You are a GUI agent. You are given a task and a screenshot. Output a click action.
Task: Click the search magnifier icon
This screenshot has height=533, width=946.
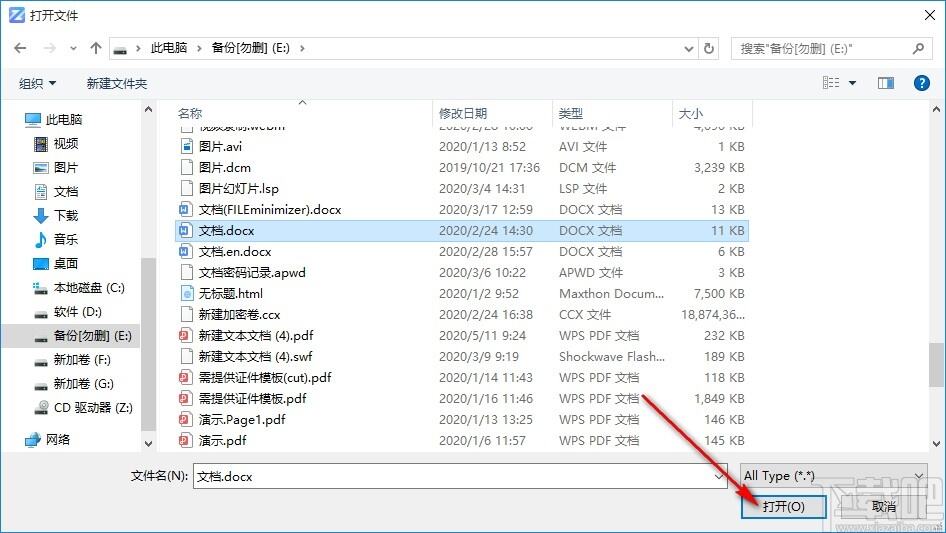click(x=918, y=48)
